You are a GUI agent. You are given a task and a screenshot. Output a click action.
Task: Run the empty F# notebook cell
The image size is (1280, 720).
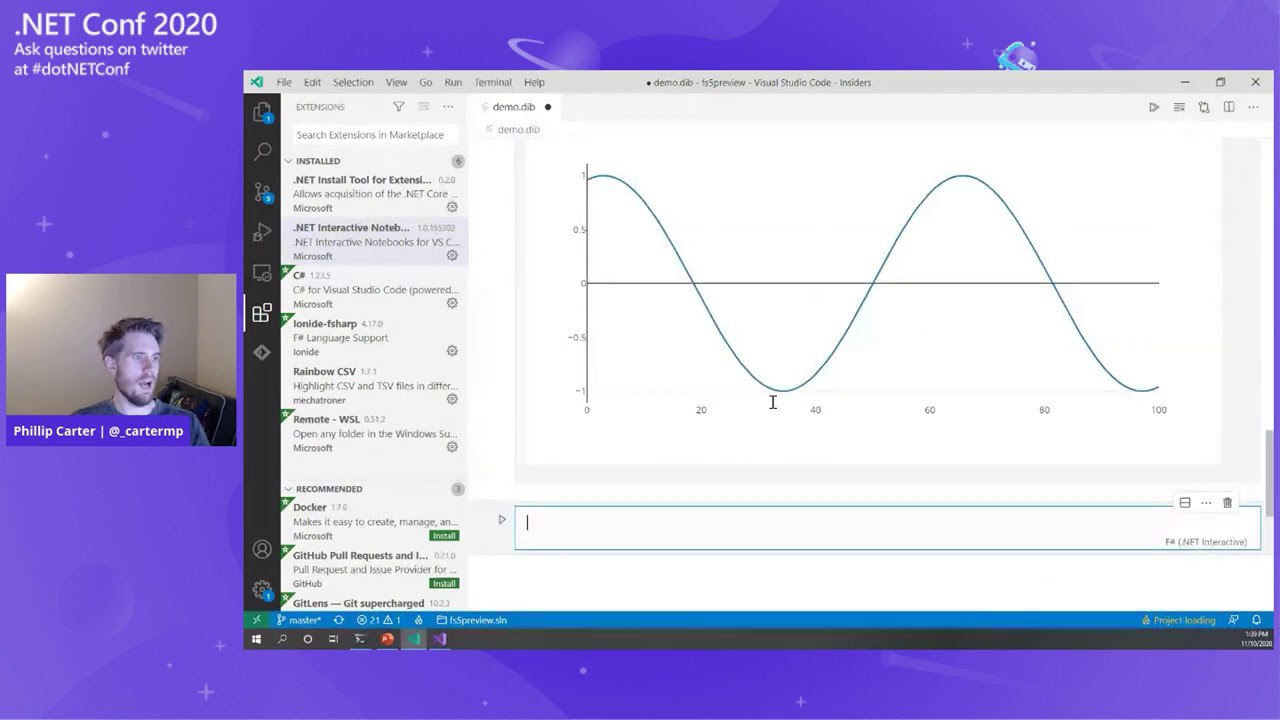(x=502, y=519)
